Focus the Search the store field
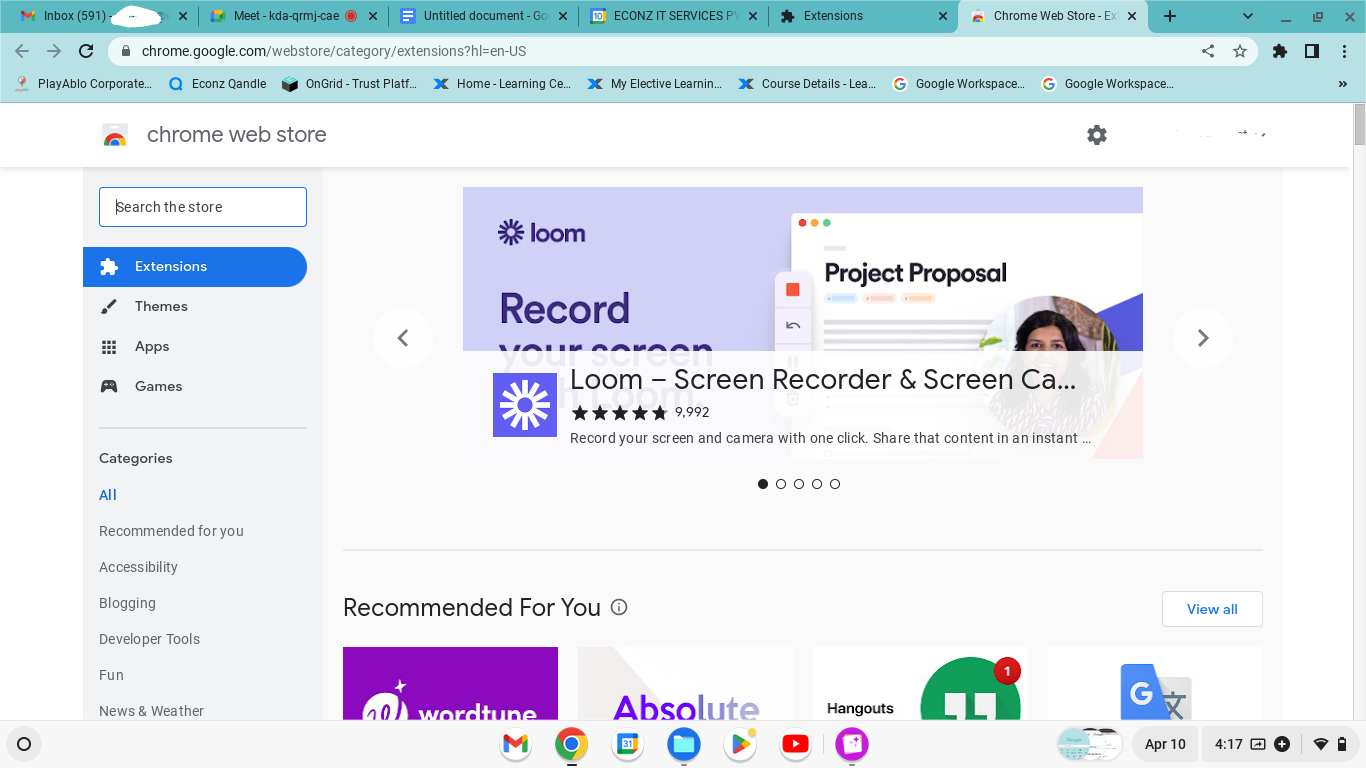 pyautogui.click(x=203, y=207)
